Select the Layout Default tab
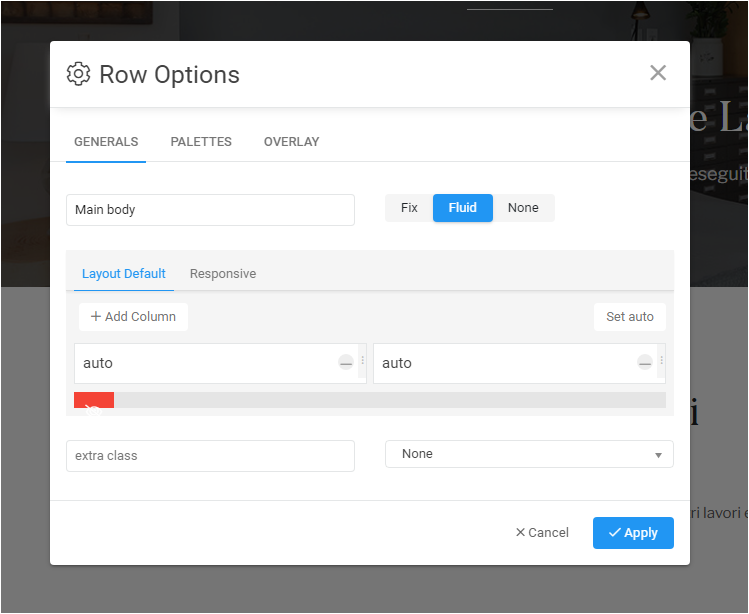The width and height of the screenshot is (749, 614). [124, 274]
